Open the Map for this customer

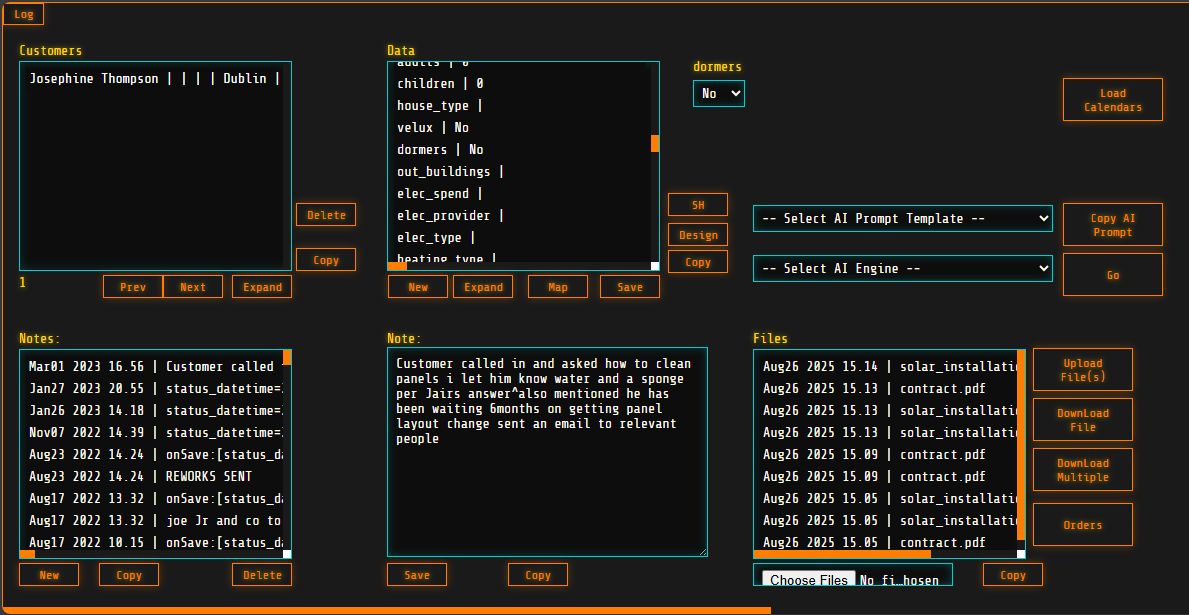click(x=557, y=287)
